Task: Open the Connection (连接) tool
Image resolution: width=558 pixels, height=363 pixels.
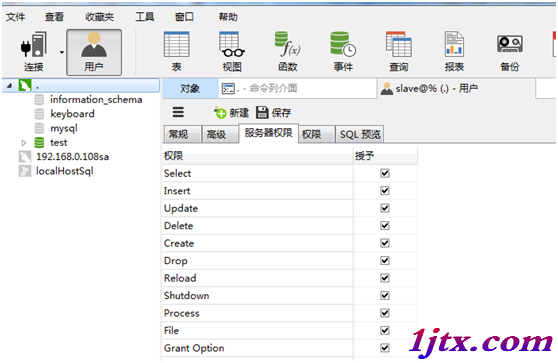Action: tap(34, 52)
